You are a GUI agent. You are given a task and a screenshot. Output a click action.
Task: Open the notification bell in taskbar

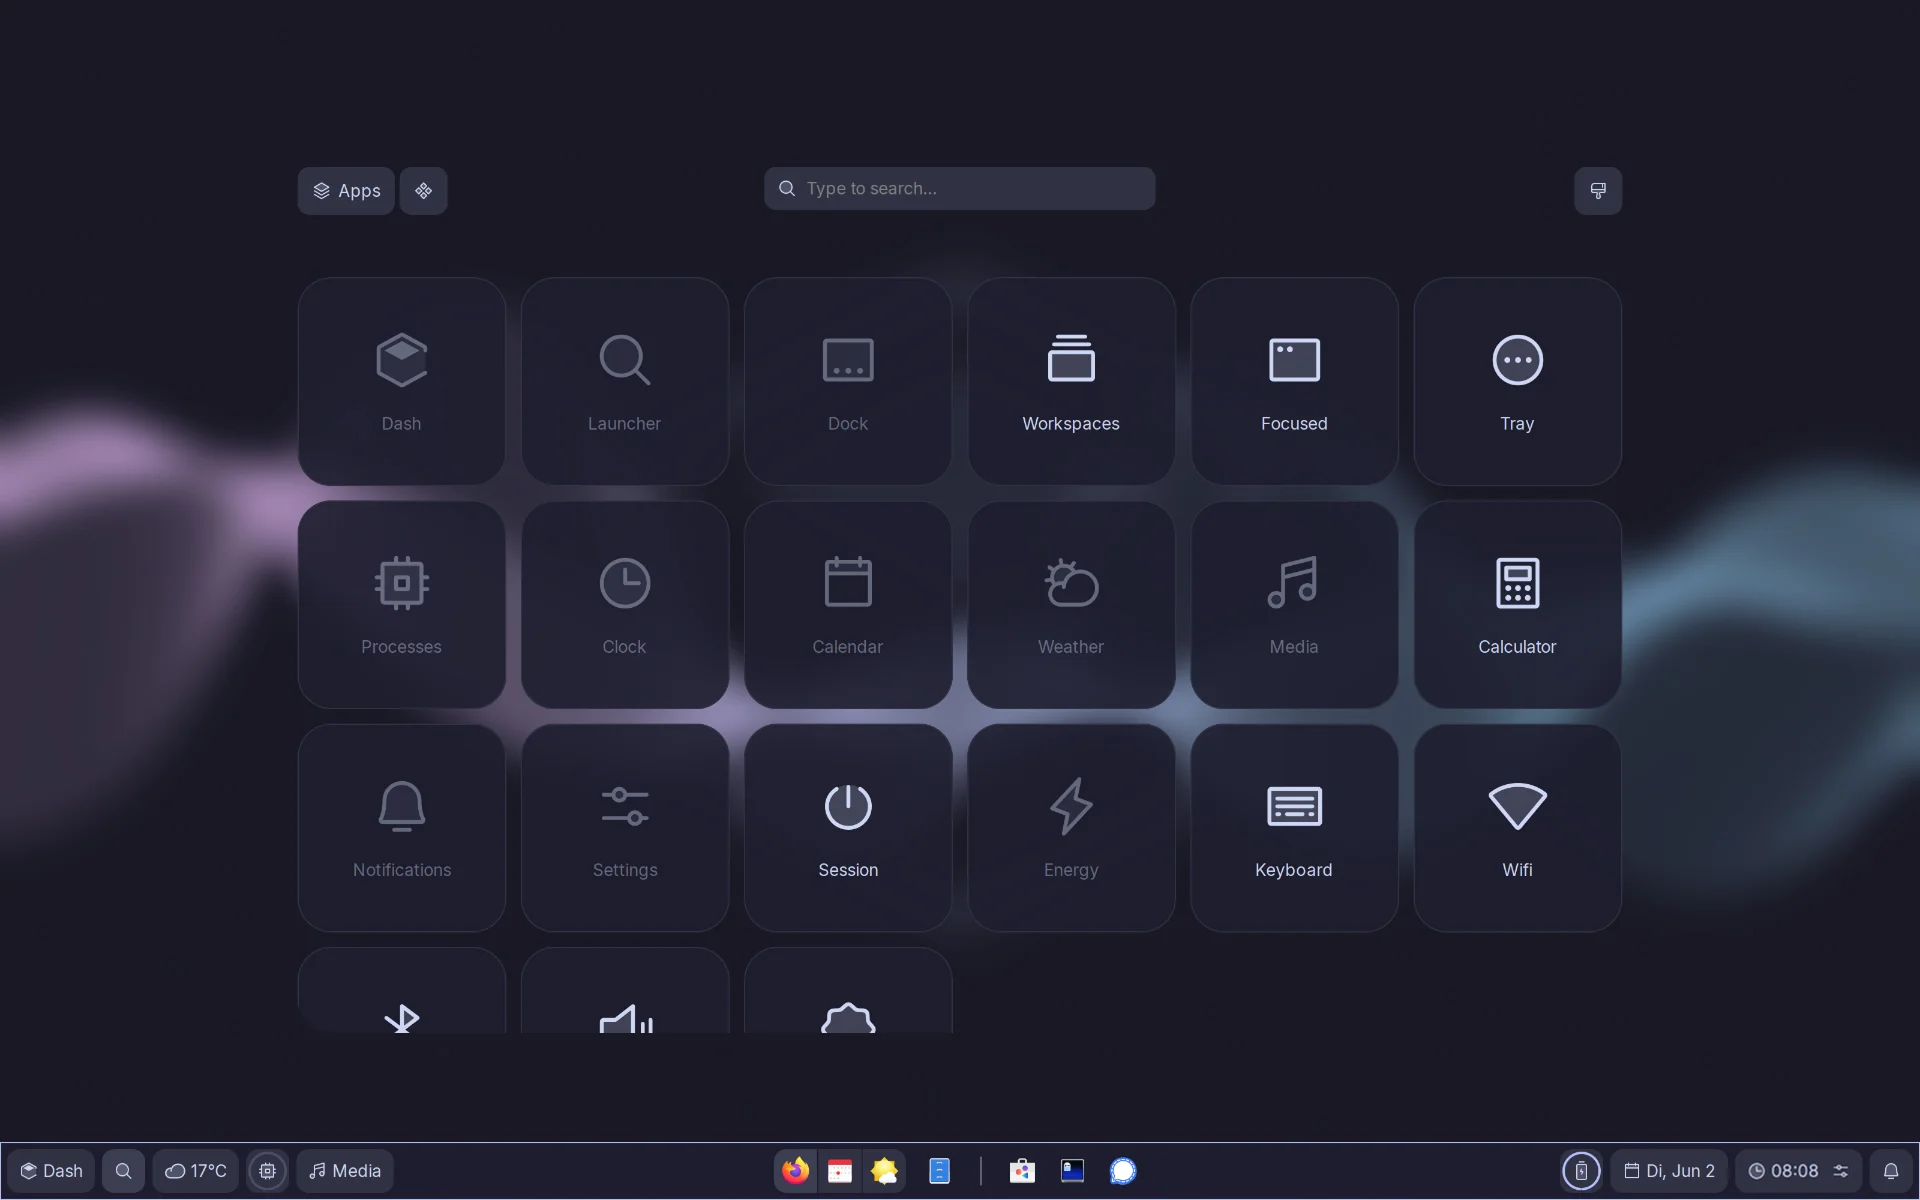pos(1891,1171)
